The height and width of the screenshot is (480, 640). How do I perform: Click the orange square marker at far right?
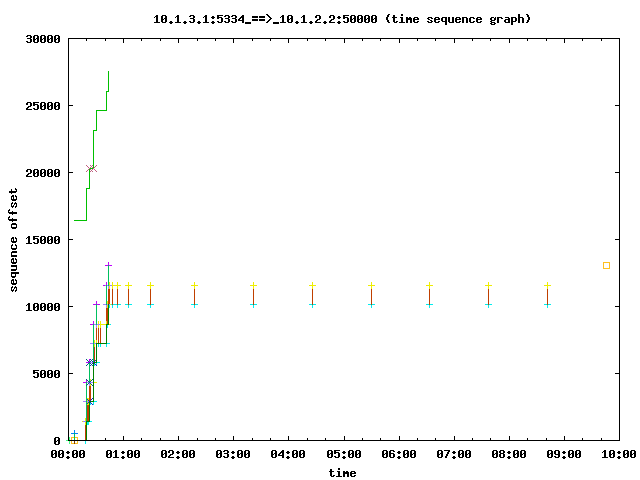[x=606, y=265]
